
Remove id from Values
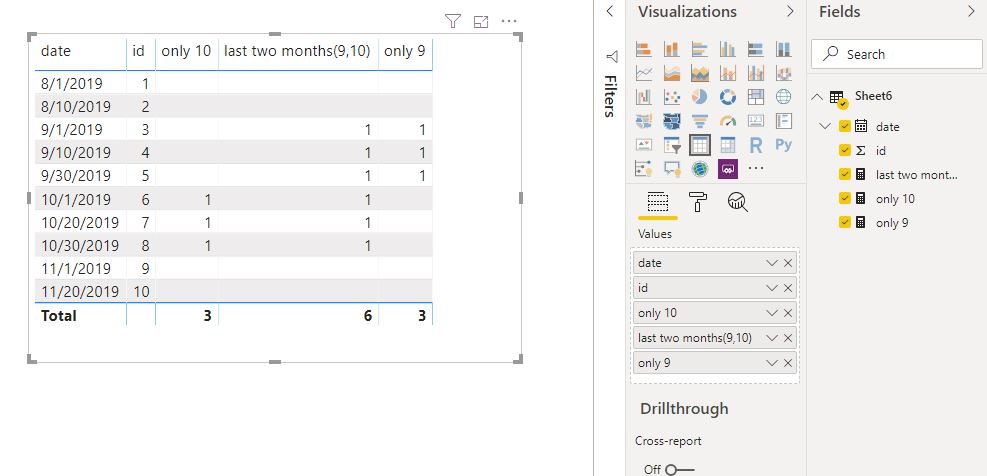(788, 288)
